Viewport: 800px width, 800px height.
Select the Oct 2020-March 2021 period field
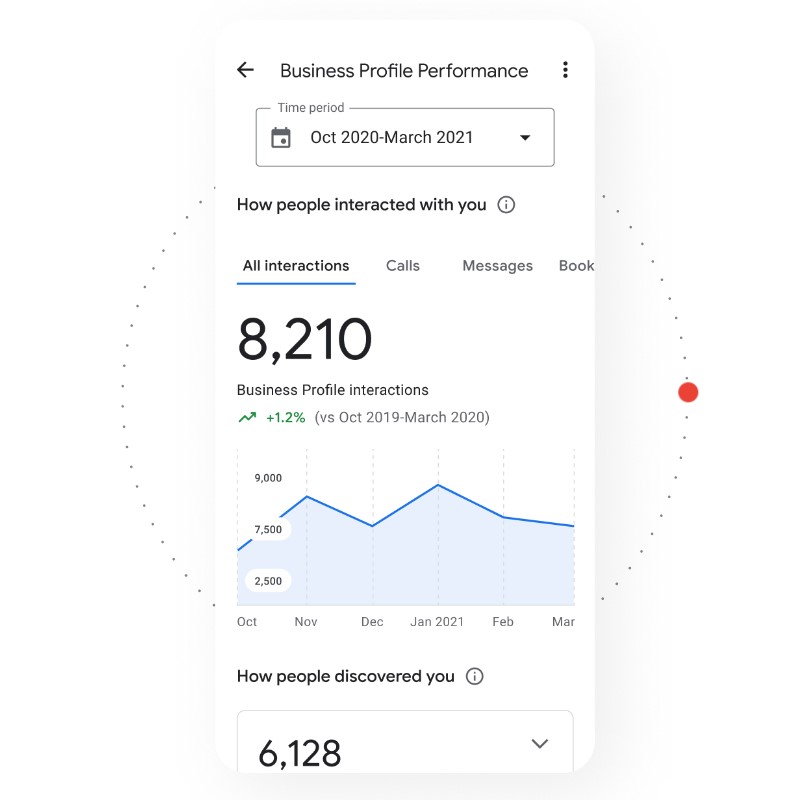(x=392, y=138)
